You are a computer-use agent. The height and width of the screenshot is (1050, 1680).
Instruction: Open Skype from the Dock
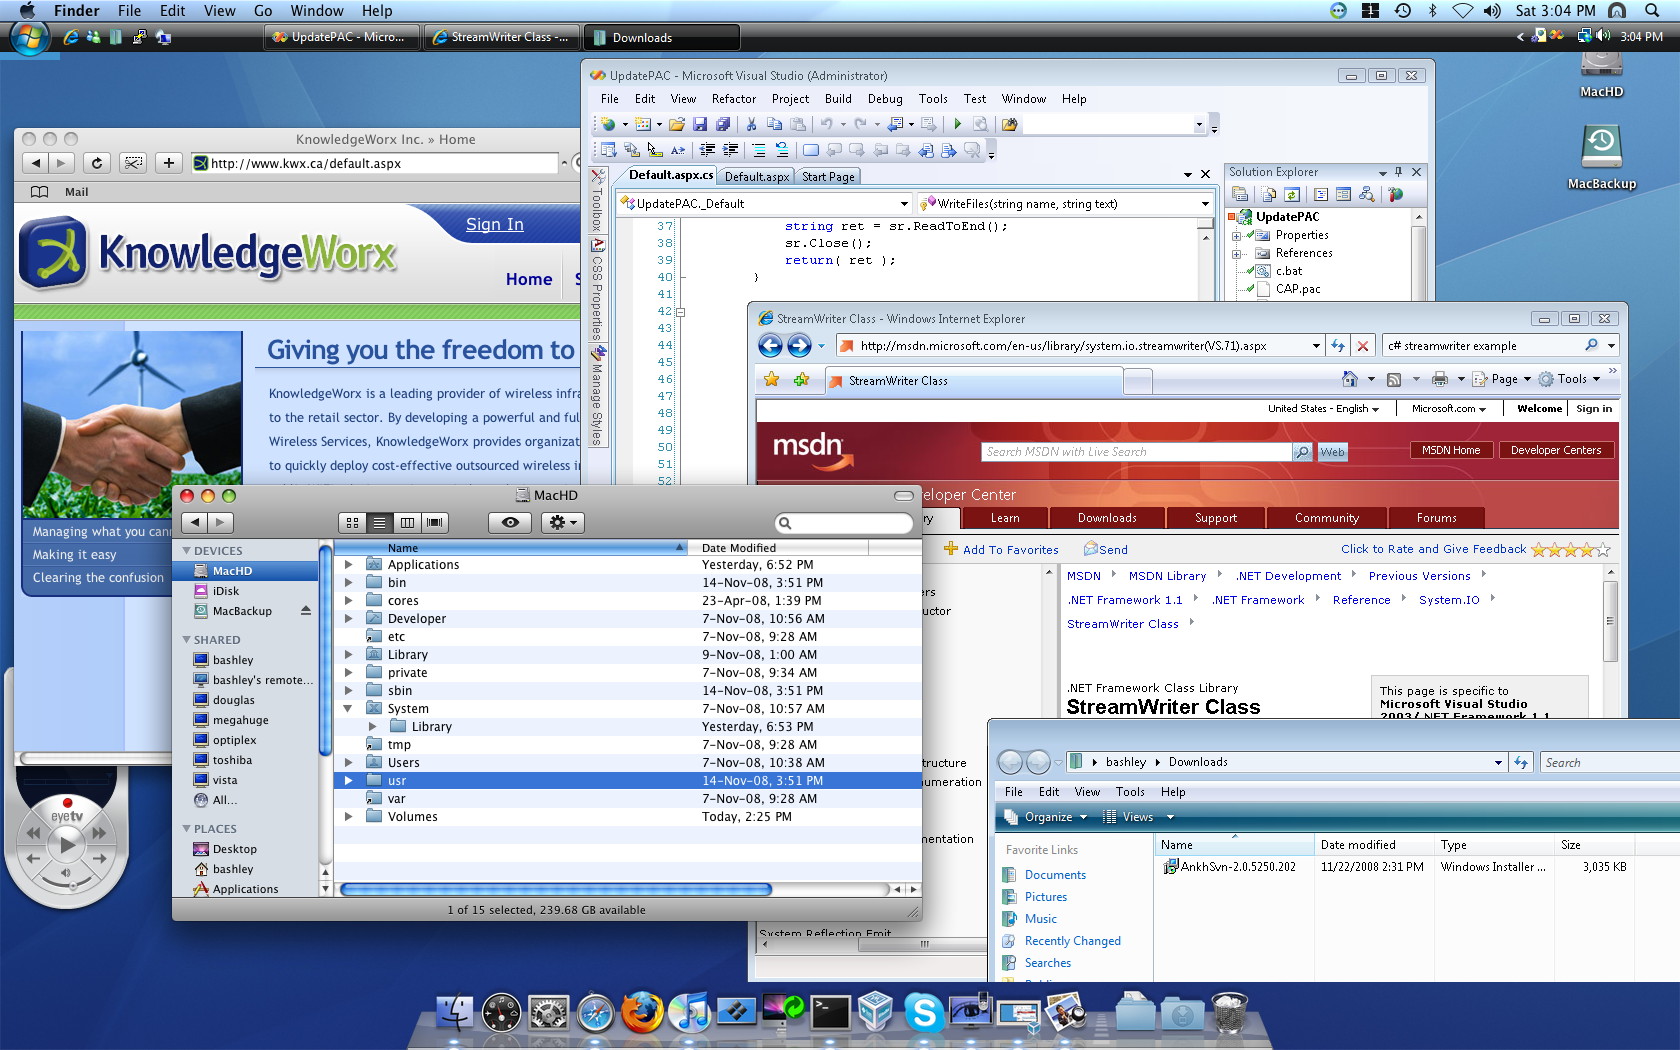tap(923, 1013)
